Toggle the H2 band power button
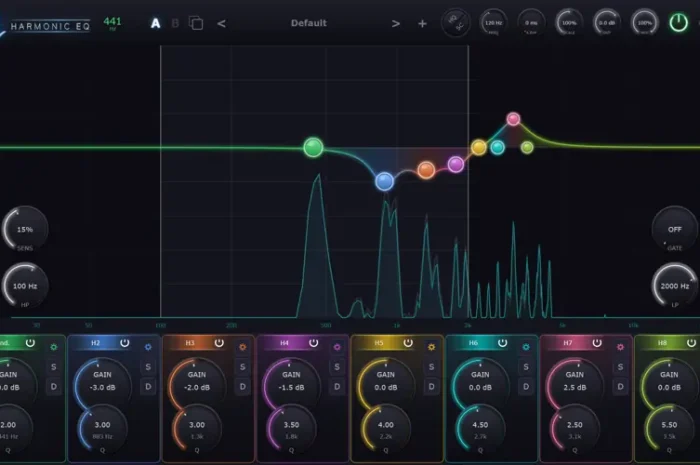700x465 pixels. pos(125,343)
